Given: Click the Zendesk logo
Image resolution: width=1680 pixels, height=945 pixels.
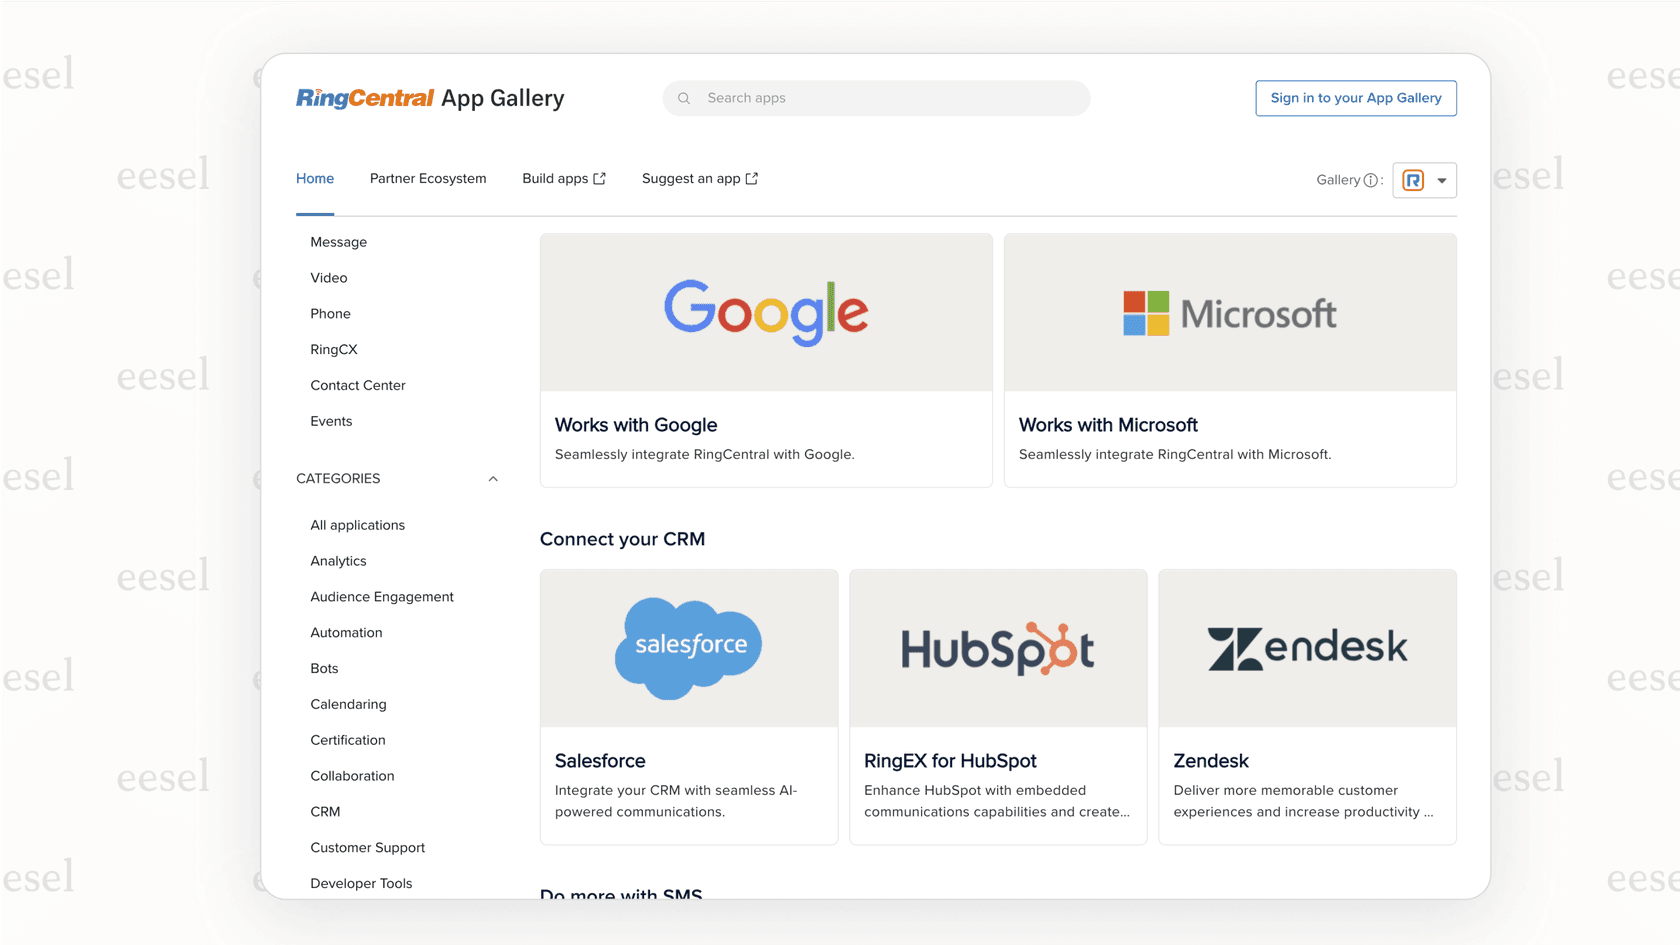Looking at the screenshot, I should click(x=1307, y=647).
